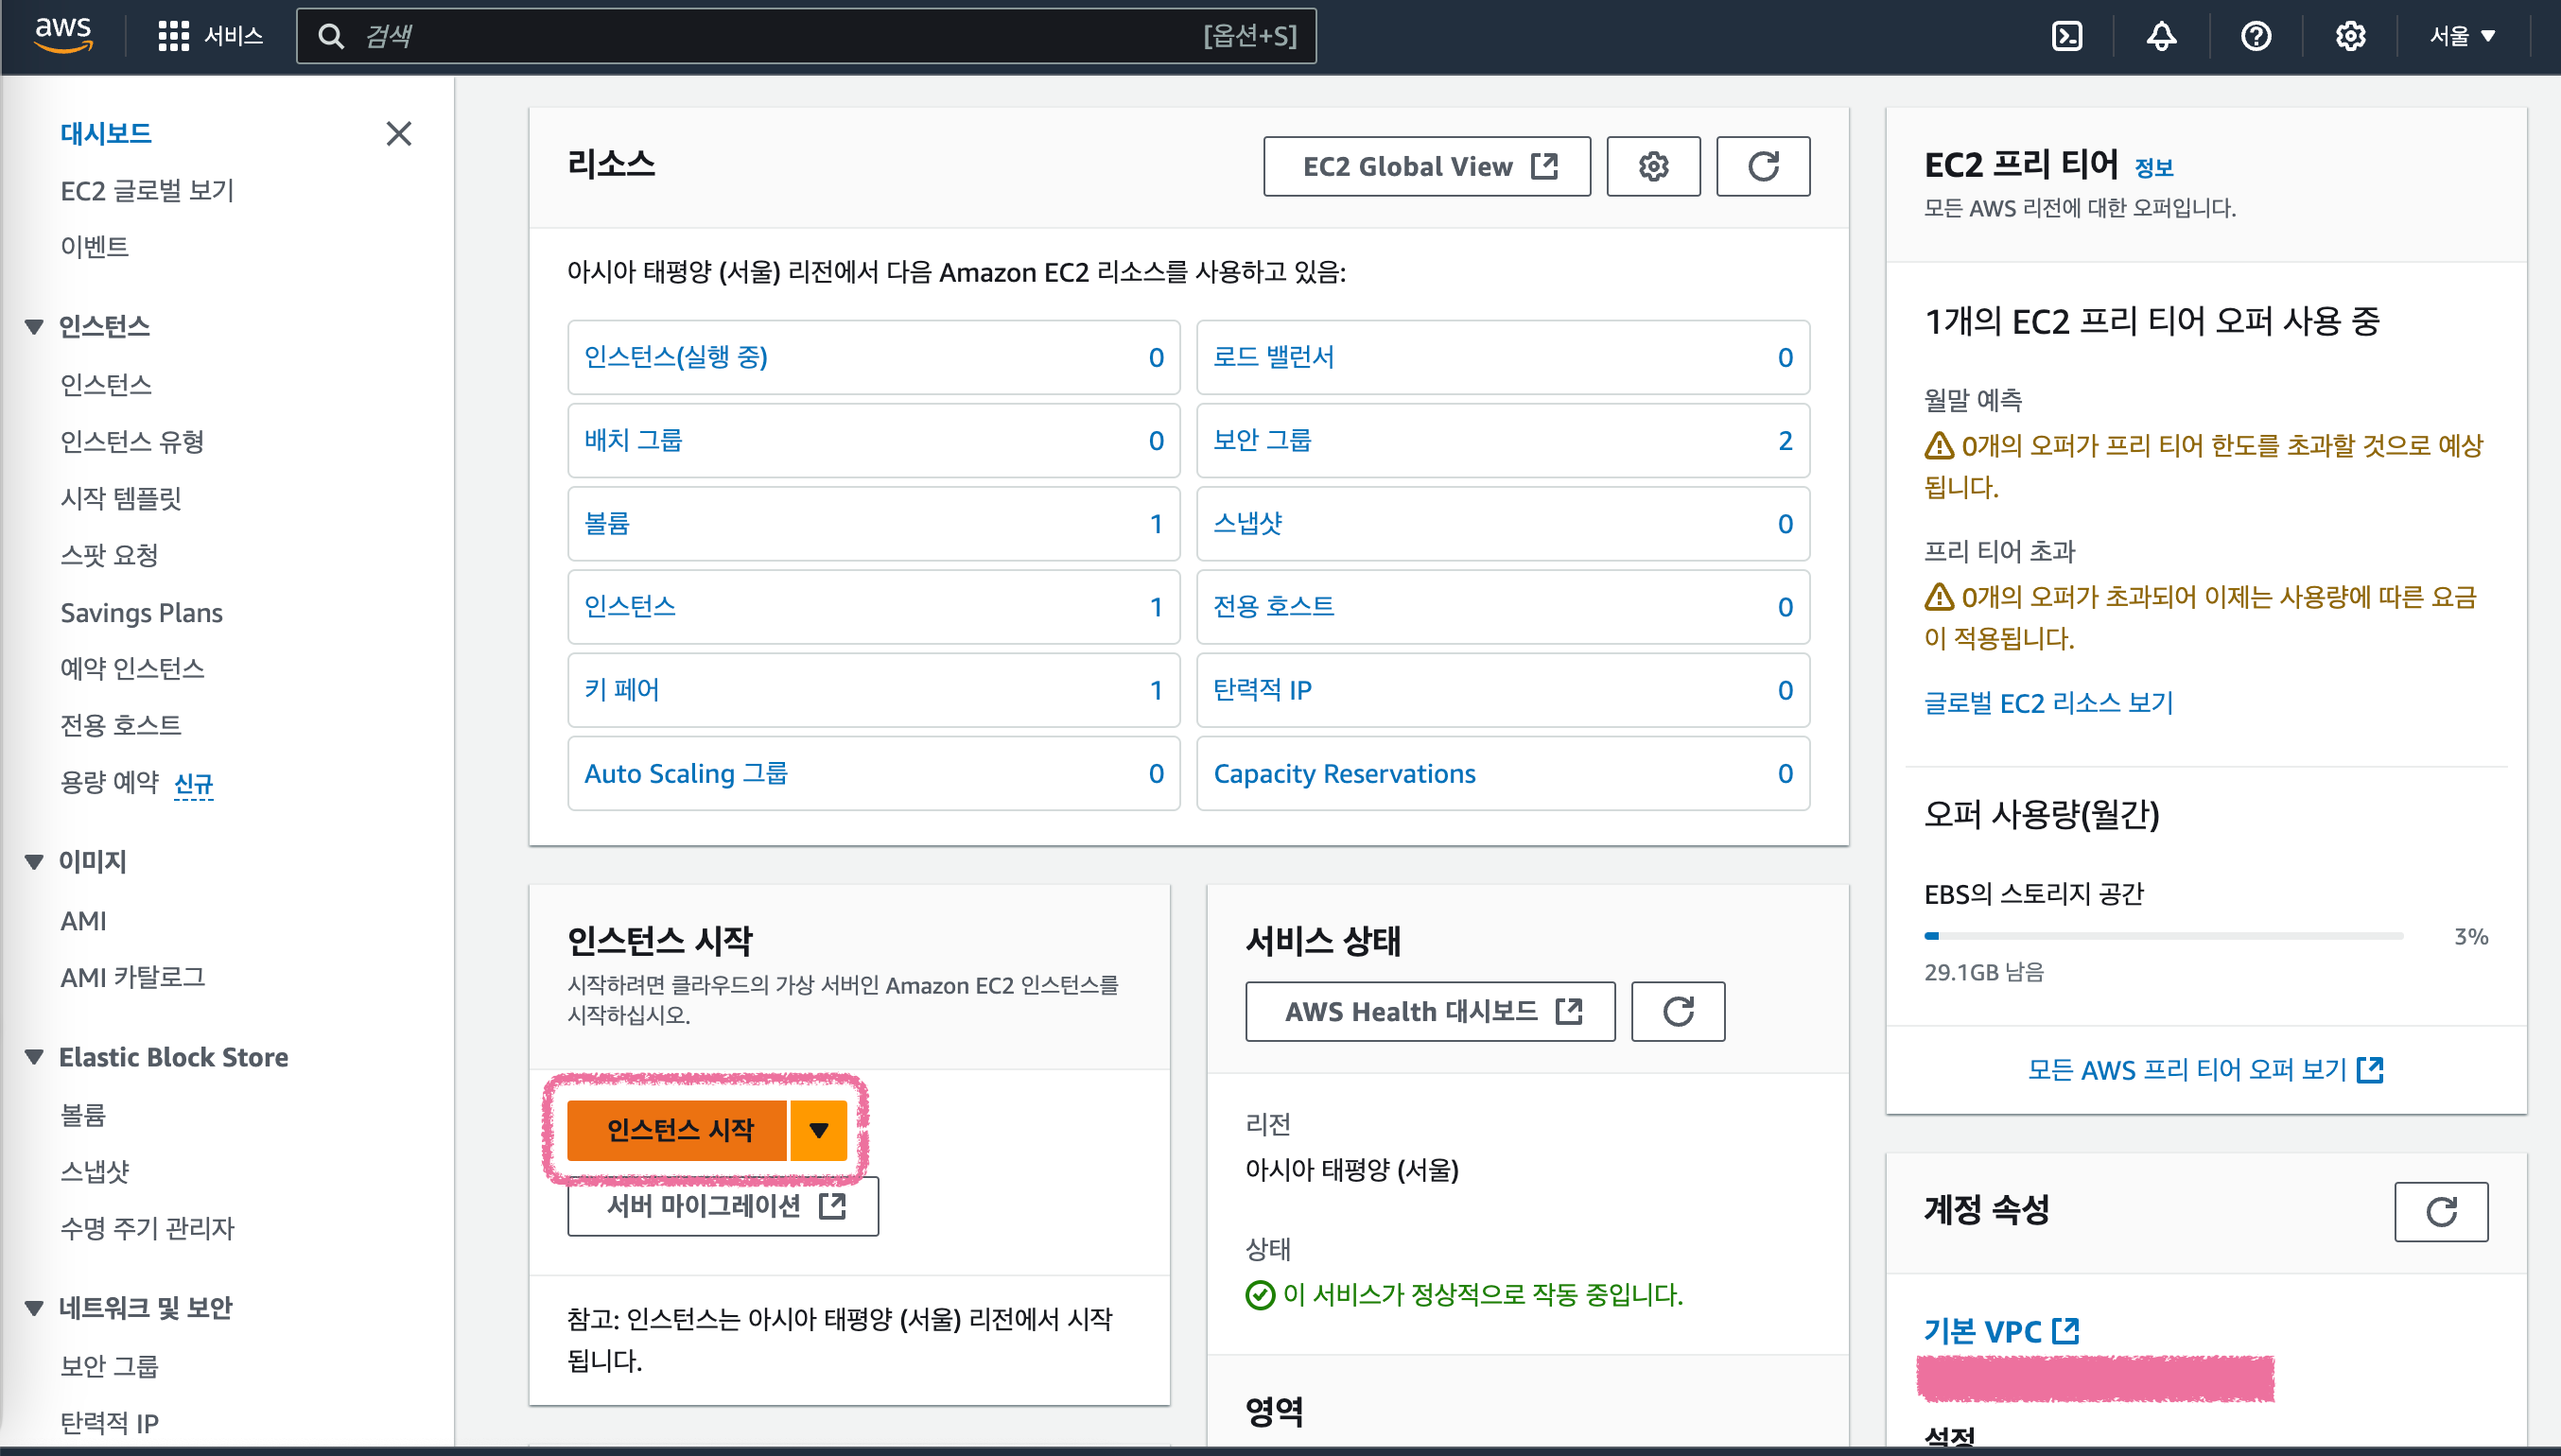The height and width of the screenshot is (1456, 2561).
Task: Click the EBS storage usage progress bar
Action: click(x=2162, y=936)
